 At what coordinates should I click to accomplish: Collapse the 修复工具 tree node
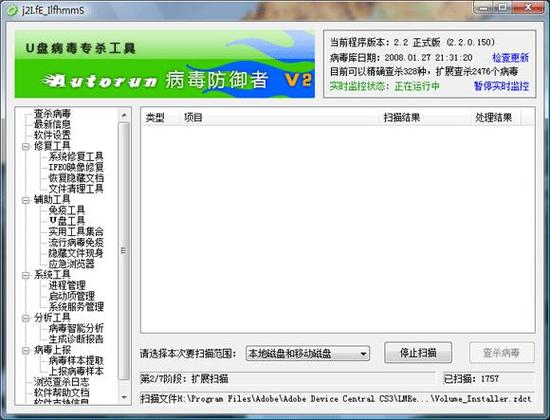[x=26, y=146]
